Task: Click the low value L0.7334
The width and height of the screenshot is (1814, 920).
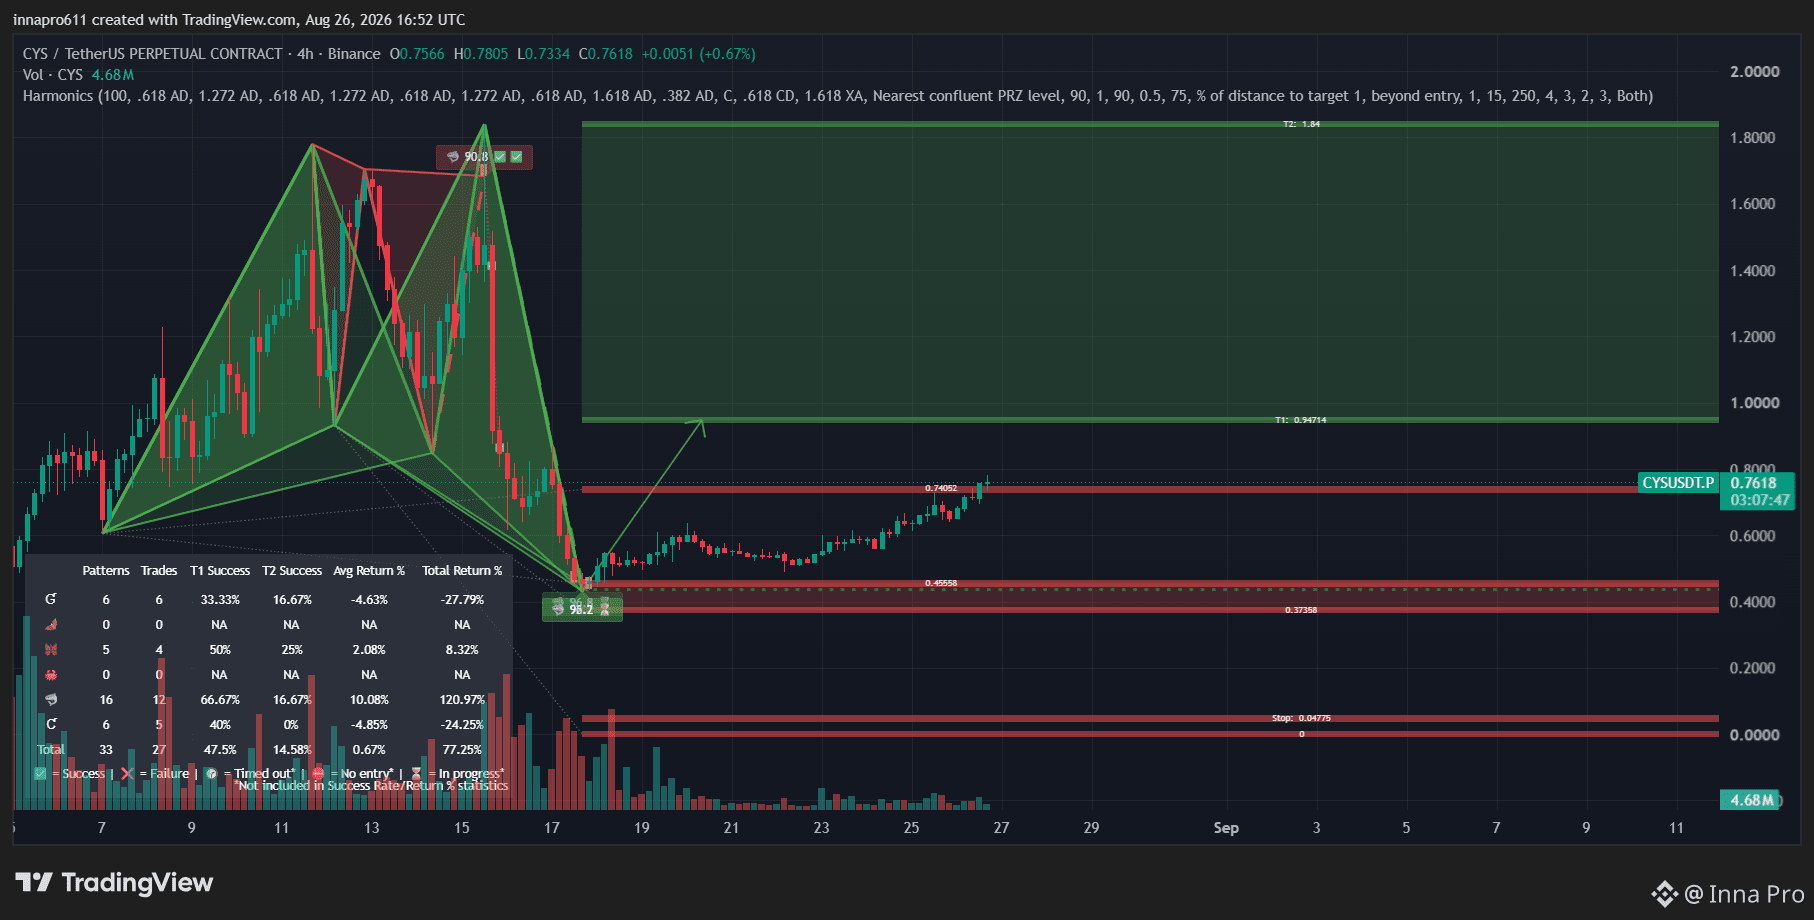Action: [544, 54]
